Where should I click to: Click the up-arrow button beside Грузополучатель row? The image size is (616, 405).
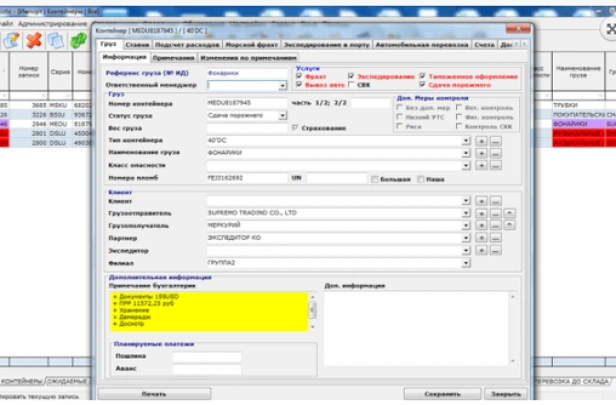(x=509, y=225)
